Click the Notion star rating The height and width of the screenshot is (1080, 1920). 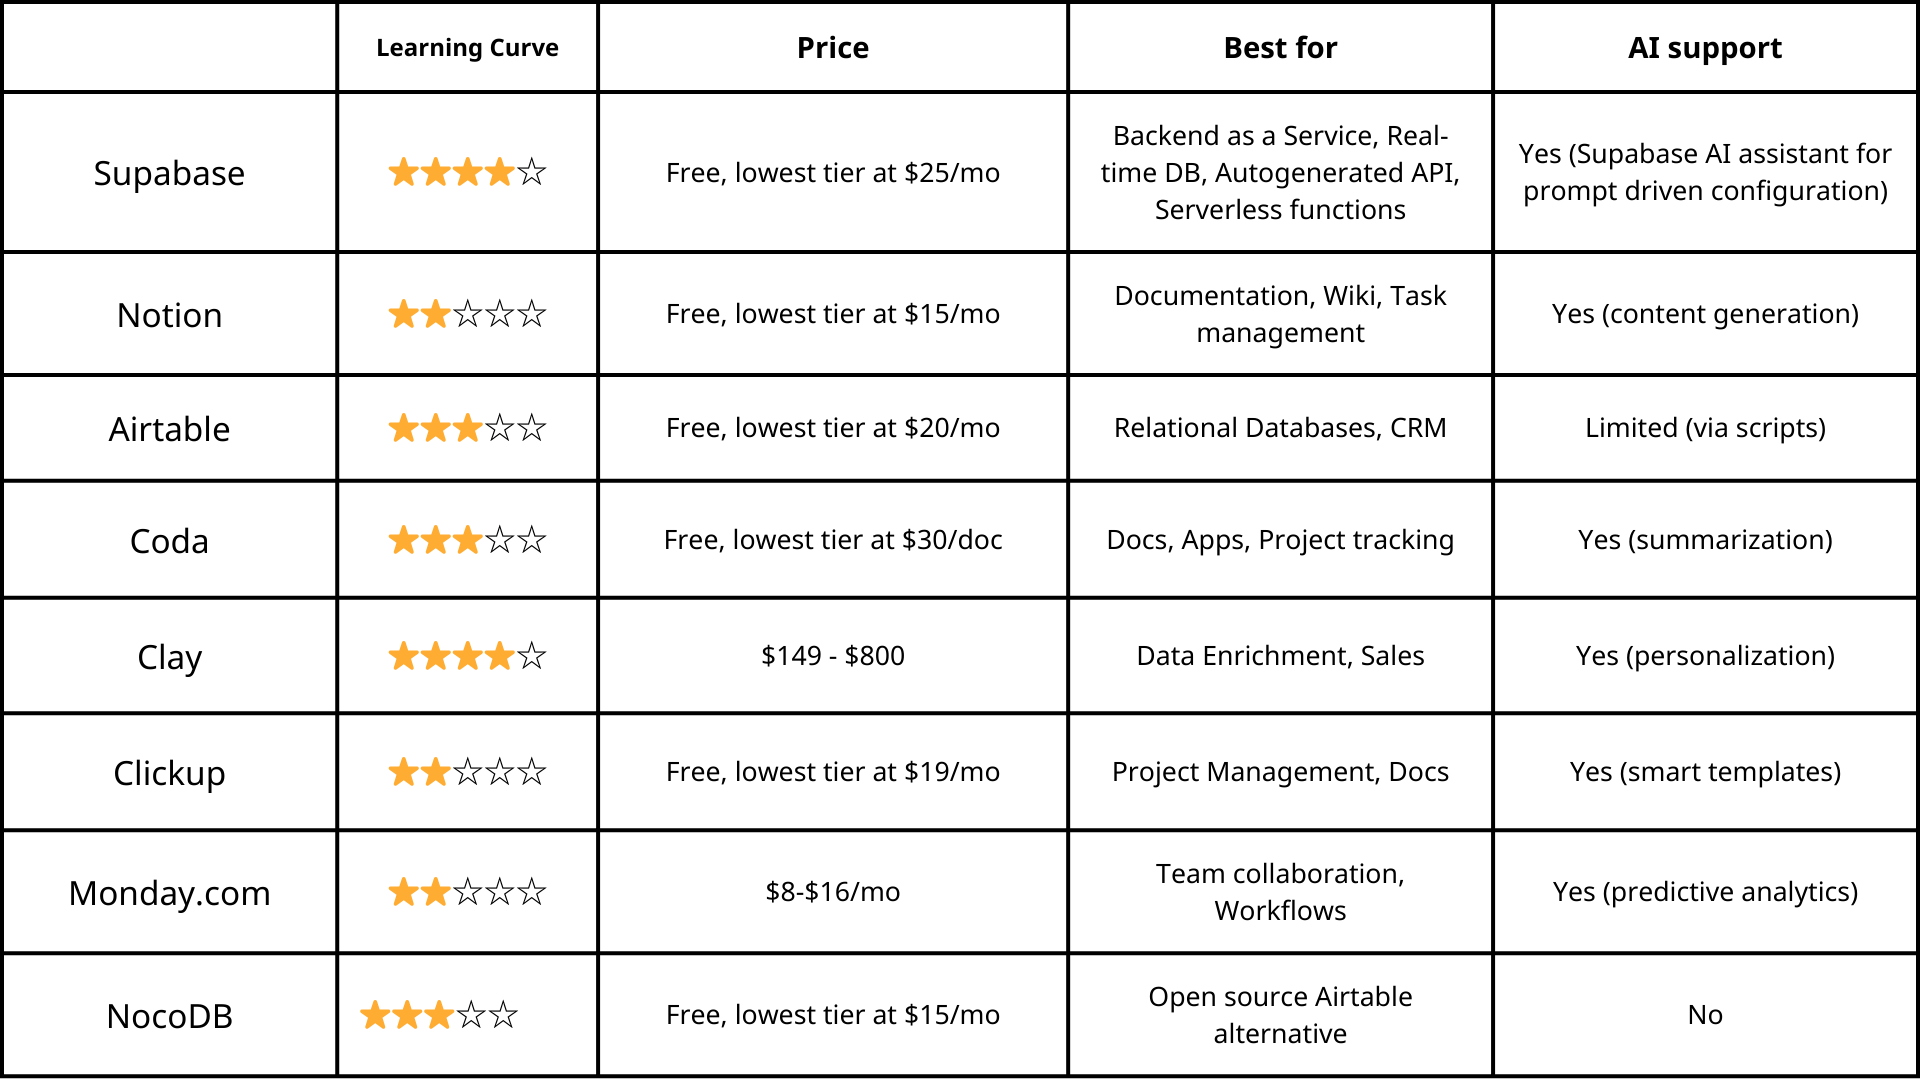(x=467, y=314)
